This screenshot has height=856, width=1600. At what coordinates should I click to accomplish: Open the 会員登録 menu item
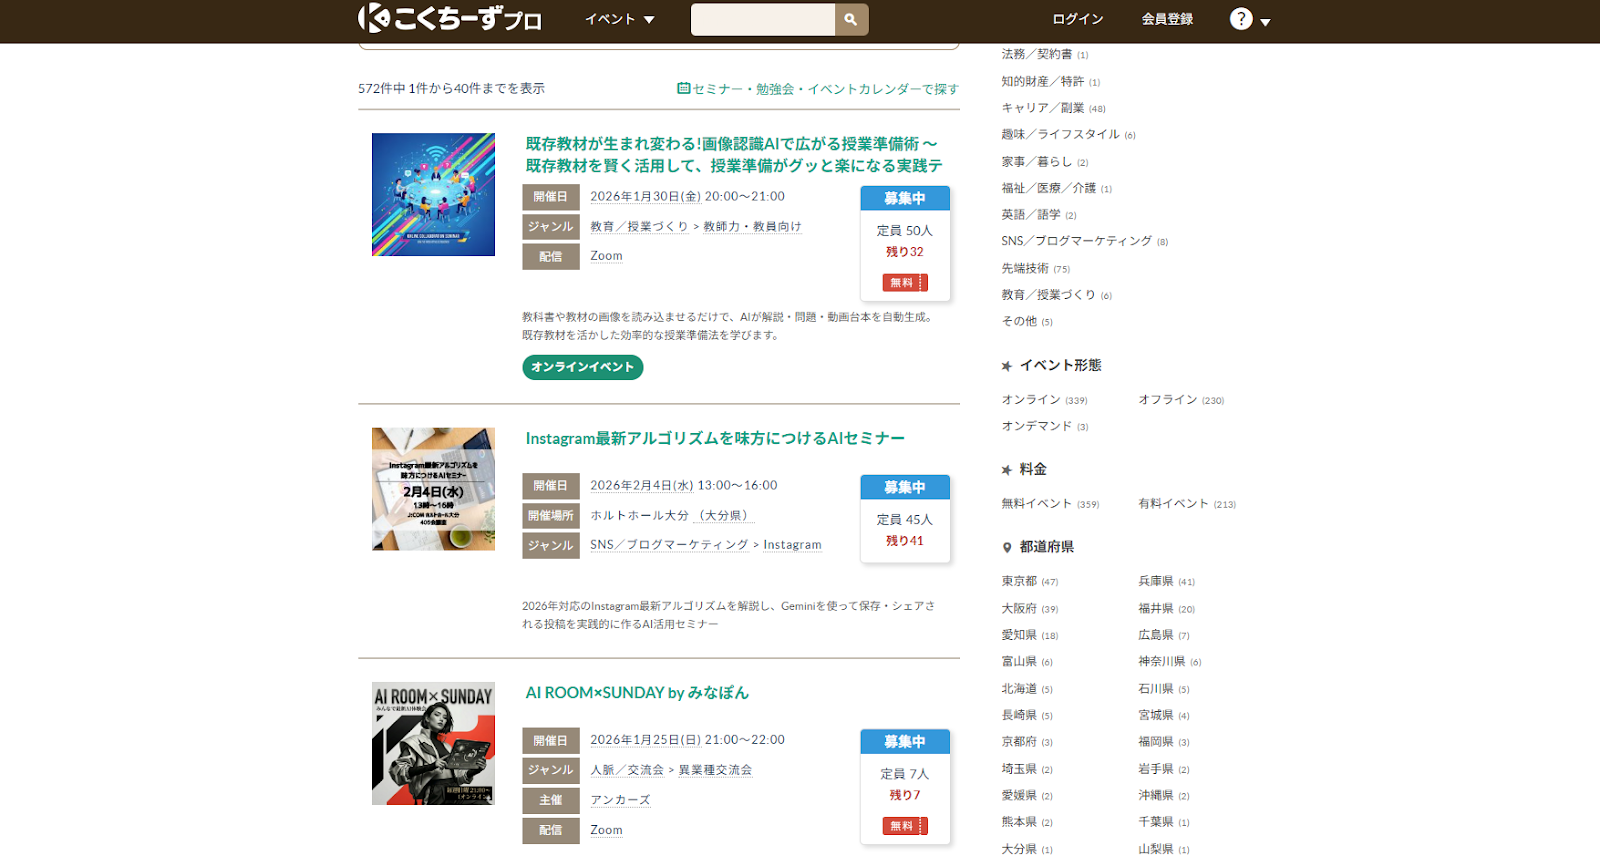coord(1167,19)
